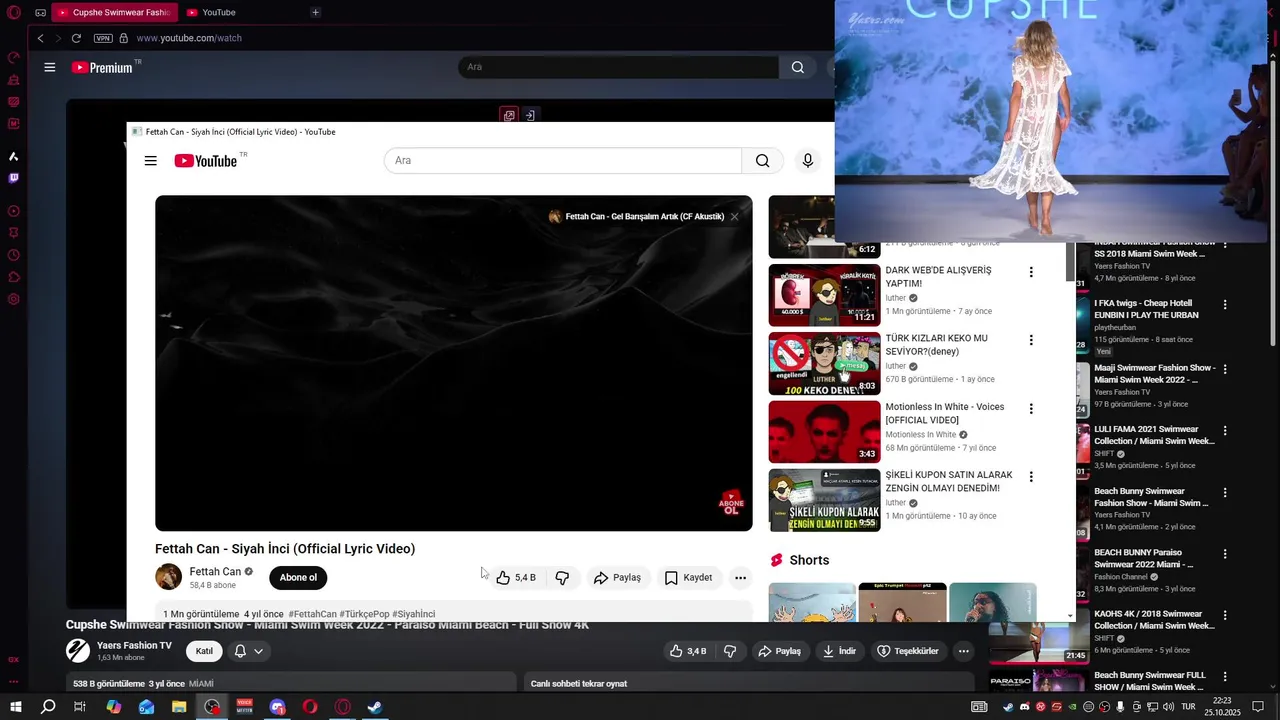Open Windows taskbar search
The width and height of the screenshot is (1280, 720).
[48, 707]
